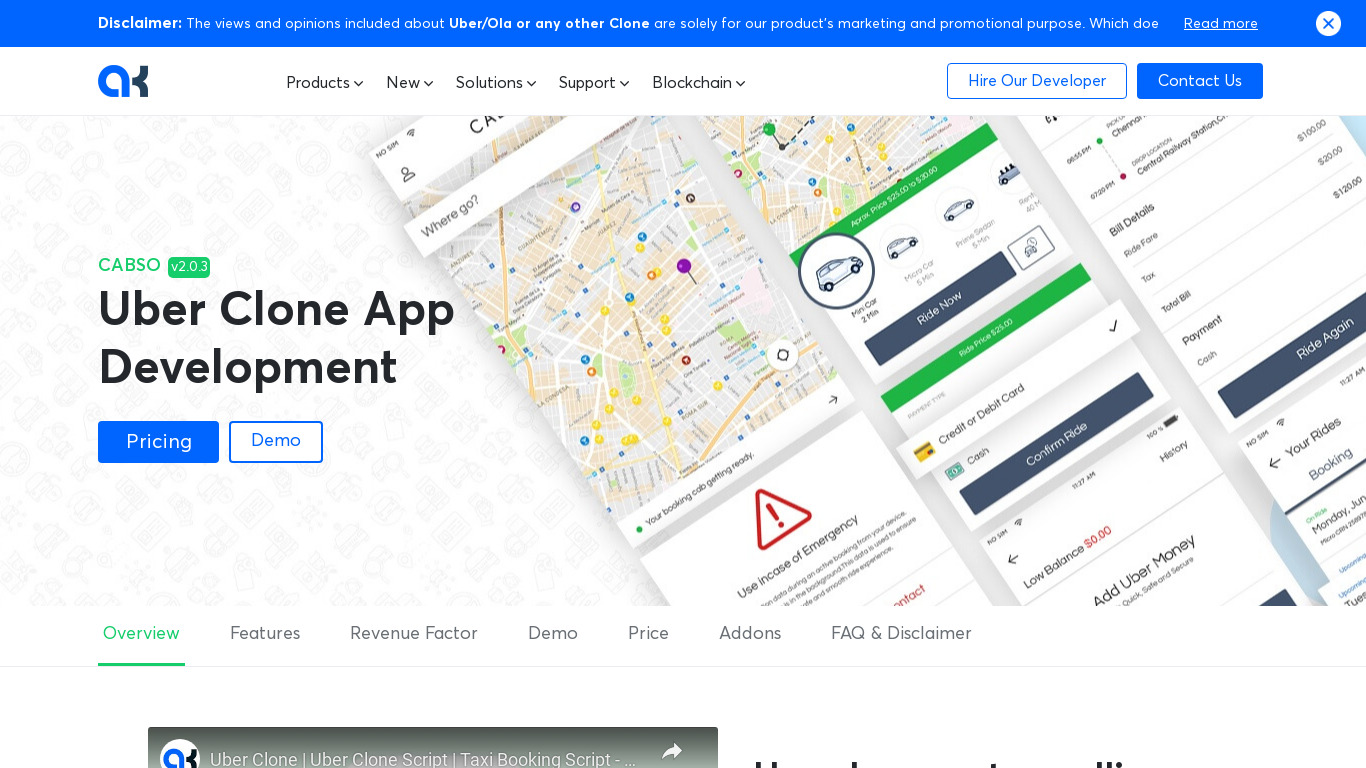Close the disclaimer banner
The image size is (1366, 768).
pos(1328,23)
